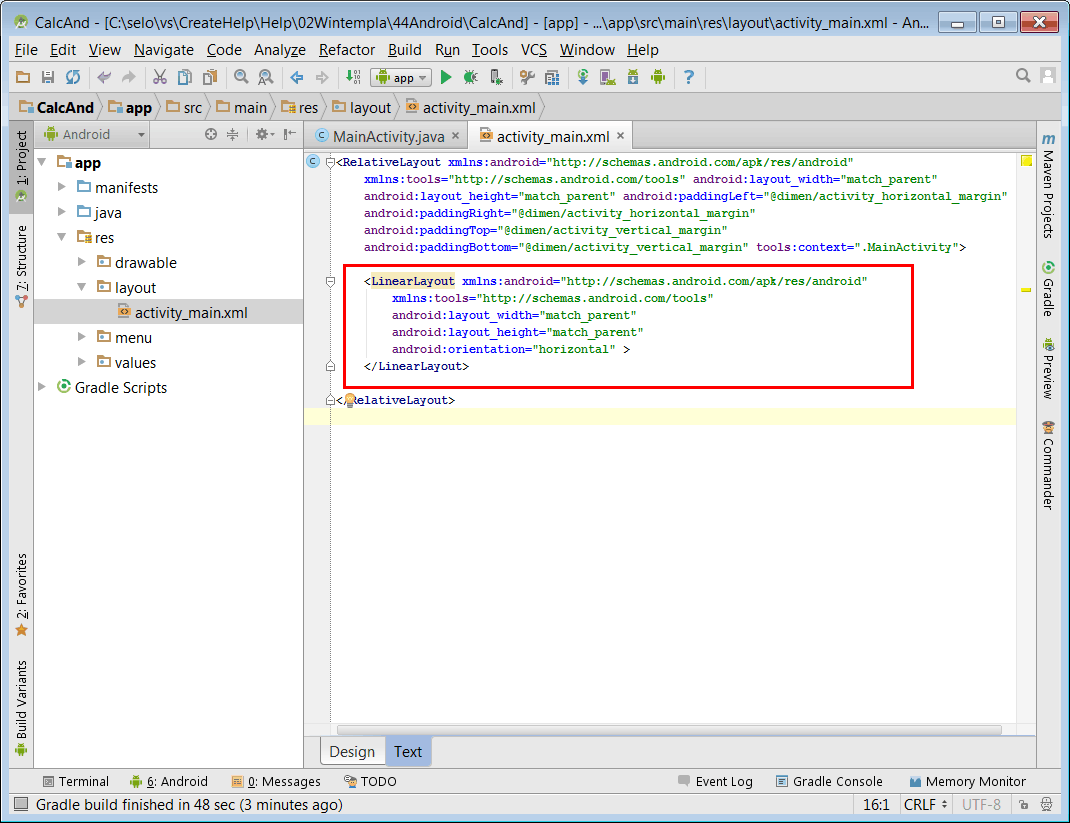
Task: Open the Refactor menu
Action: 347,50
